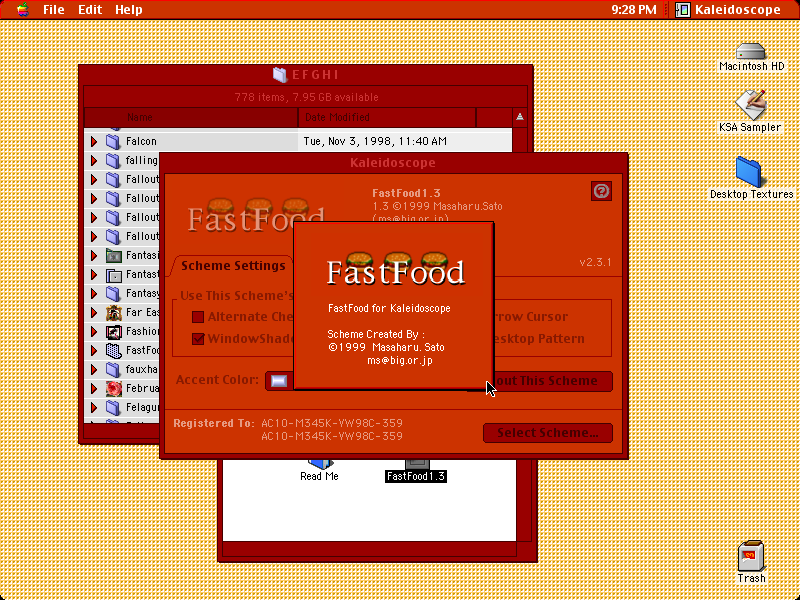Select the Felagu folder icon in EFGHI
Image resolution: width=800 pixels, height=600 pixels.
coord(113,408)
